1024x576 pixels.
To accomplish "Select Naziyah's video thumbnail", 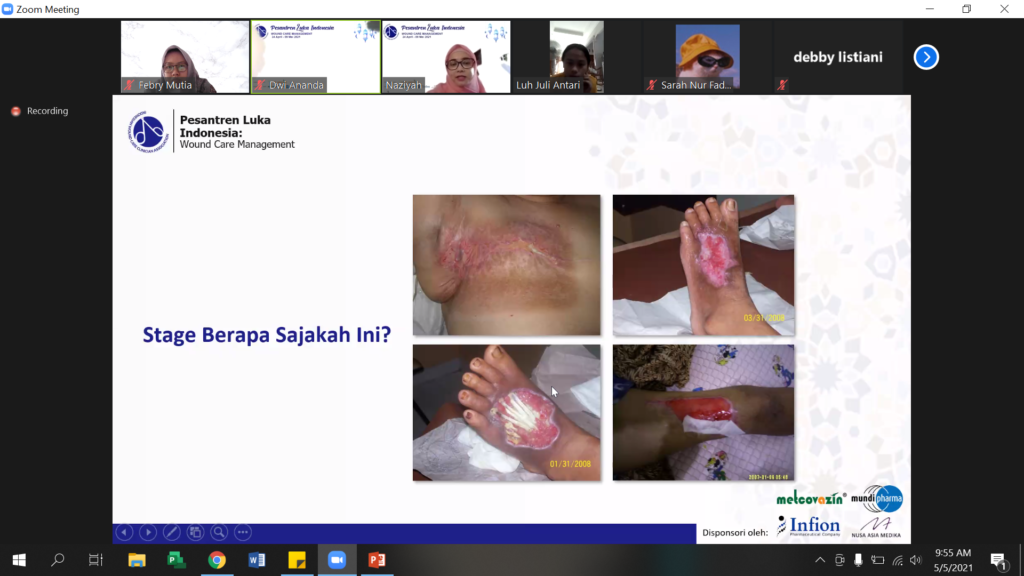I will [446, 57].
